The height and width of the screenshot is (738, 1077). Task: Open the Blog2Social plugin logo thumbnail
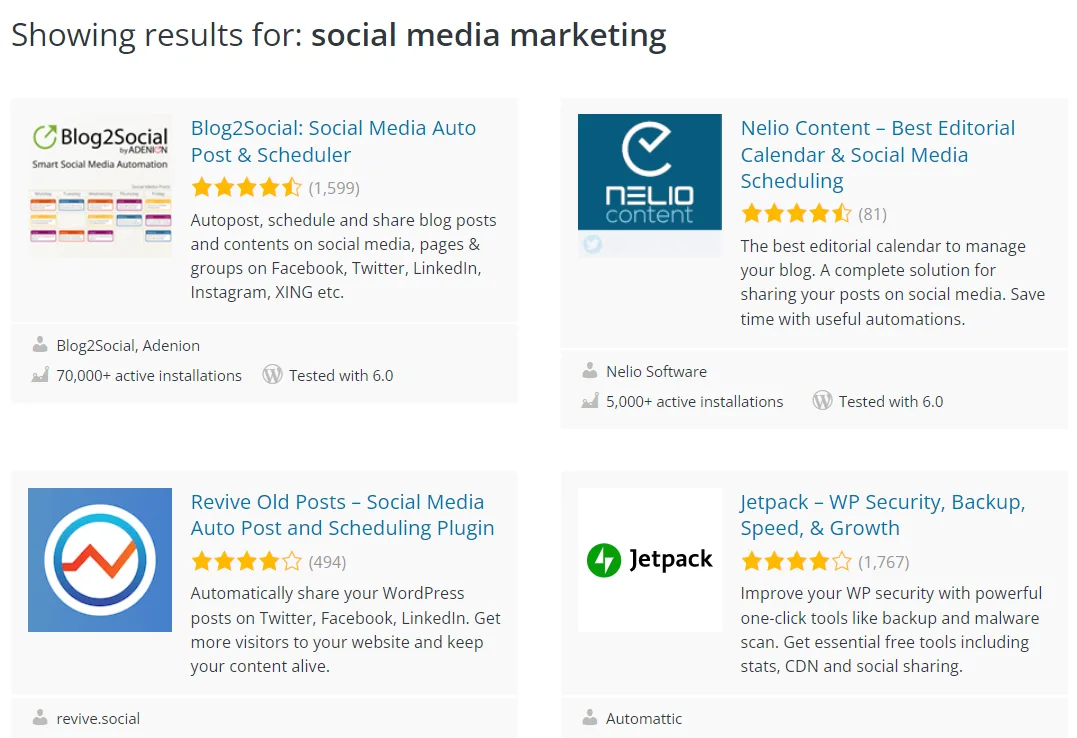(x=100, y=186)
